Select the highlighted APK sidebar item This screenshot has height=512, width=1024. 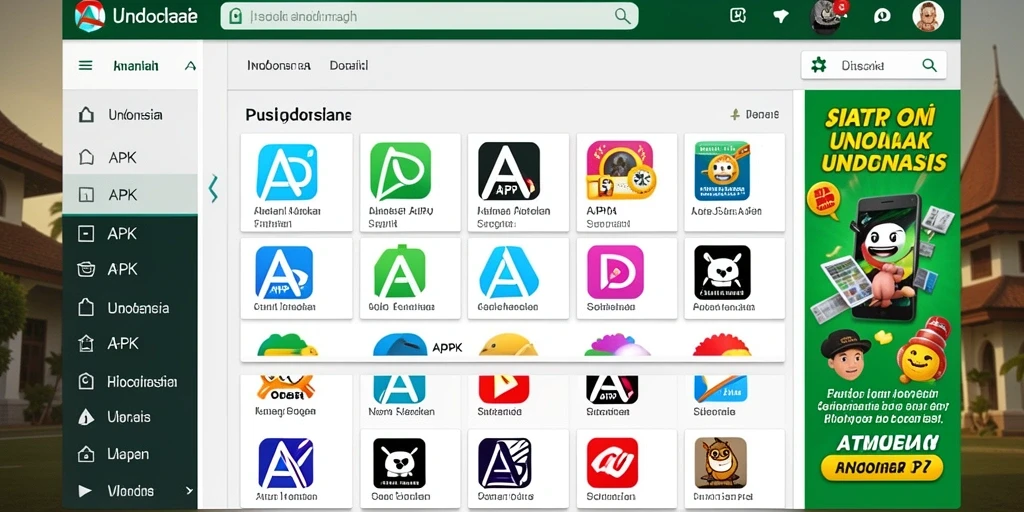pyautogui.click(x=130, y=195)
